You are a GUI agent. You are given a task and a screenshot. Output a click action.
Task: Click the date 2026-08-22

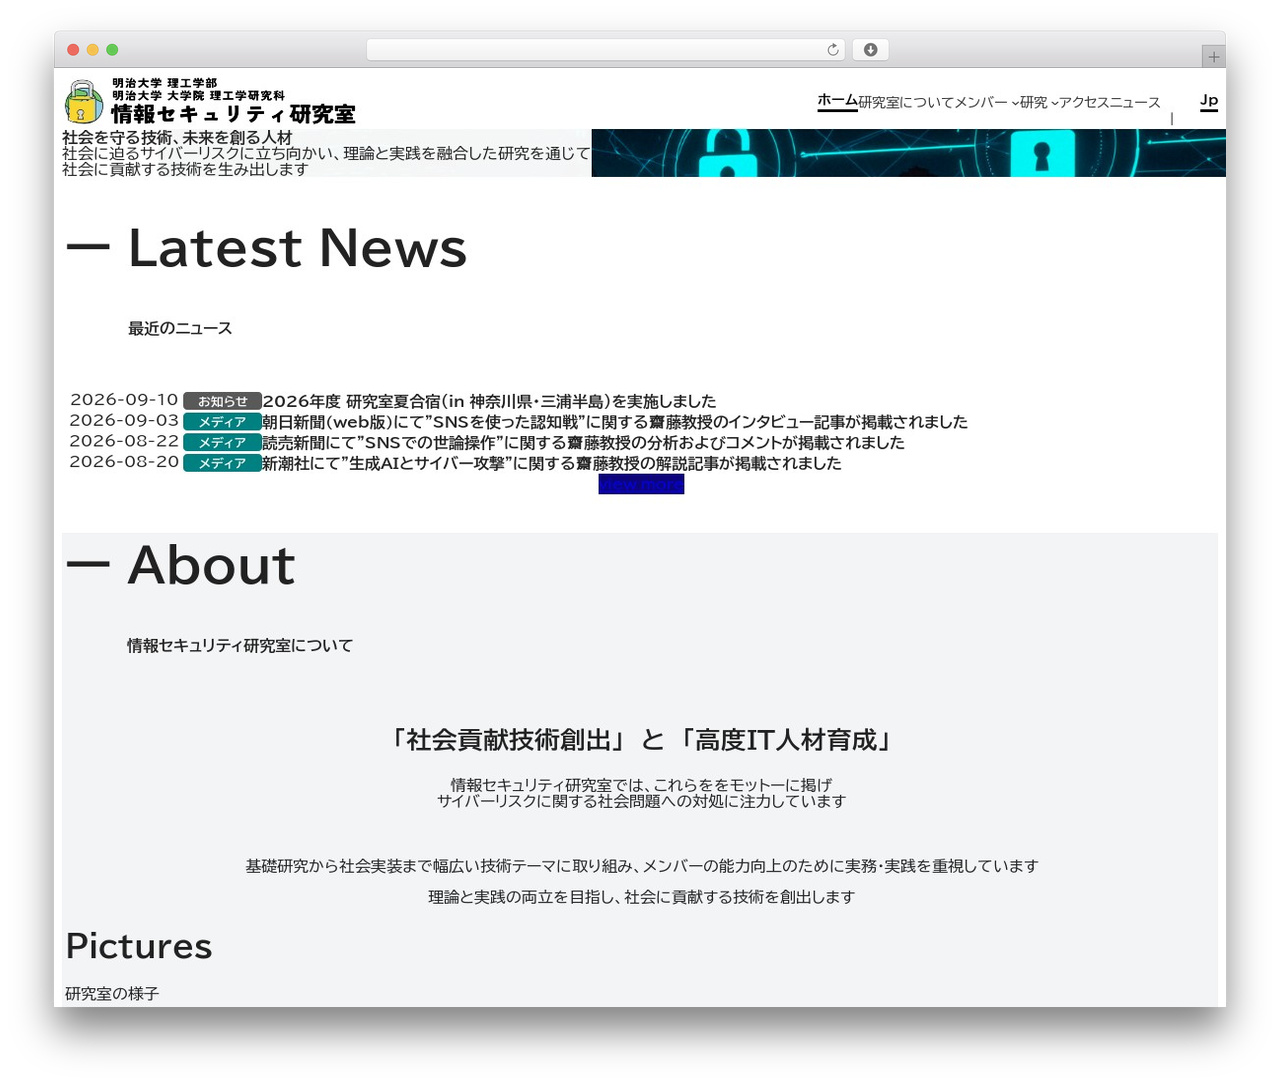coord(124,441)
